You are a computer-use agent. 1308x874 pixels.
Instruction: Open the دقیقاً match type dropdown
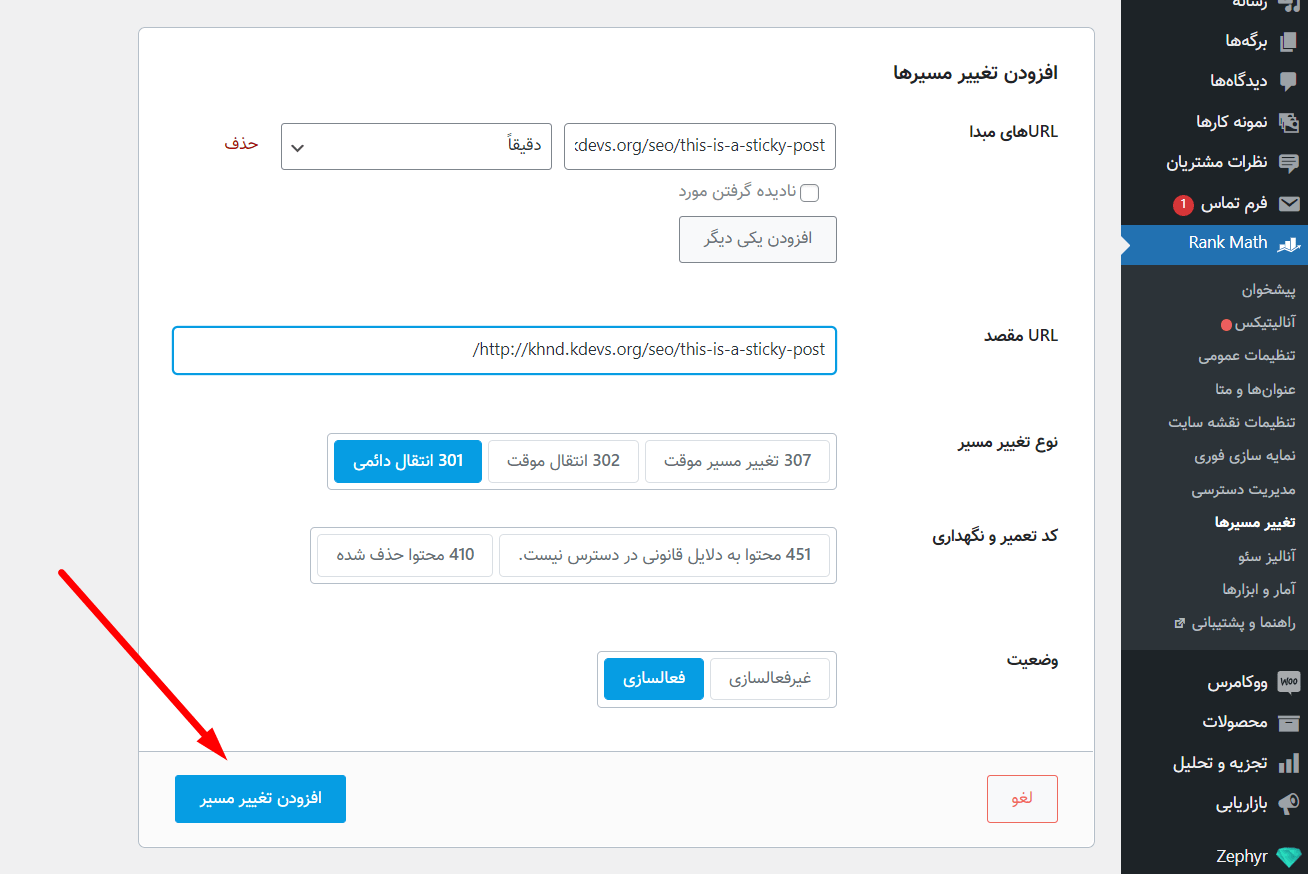[x=416, y=146]
